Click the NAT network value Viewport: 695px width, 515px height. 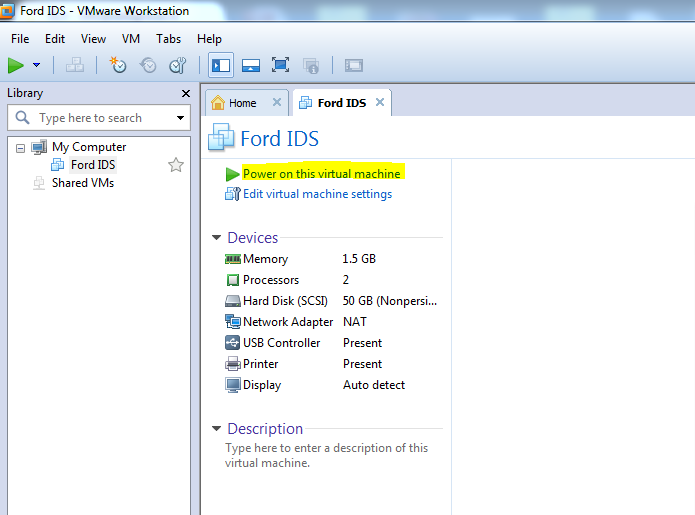pos(355,322)
